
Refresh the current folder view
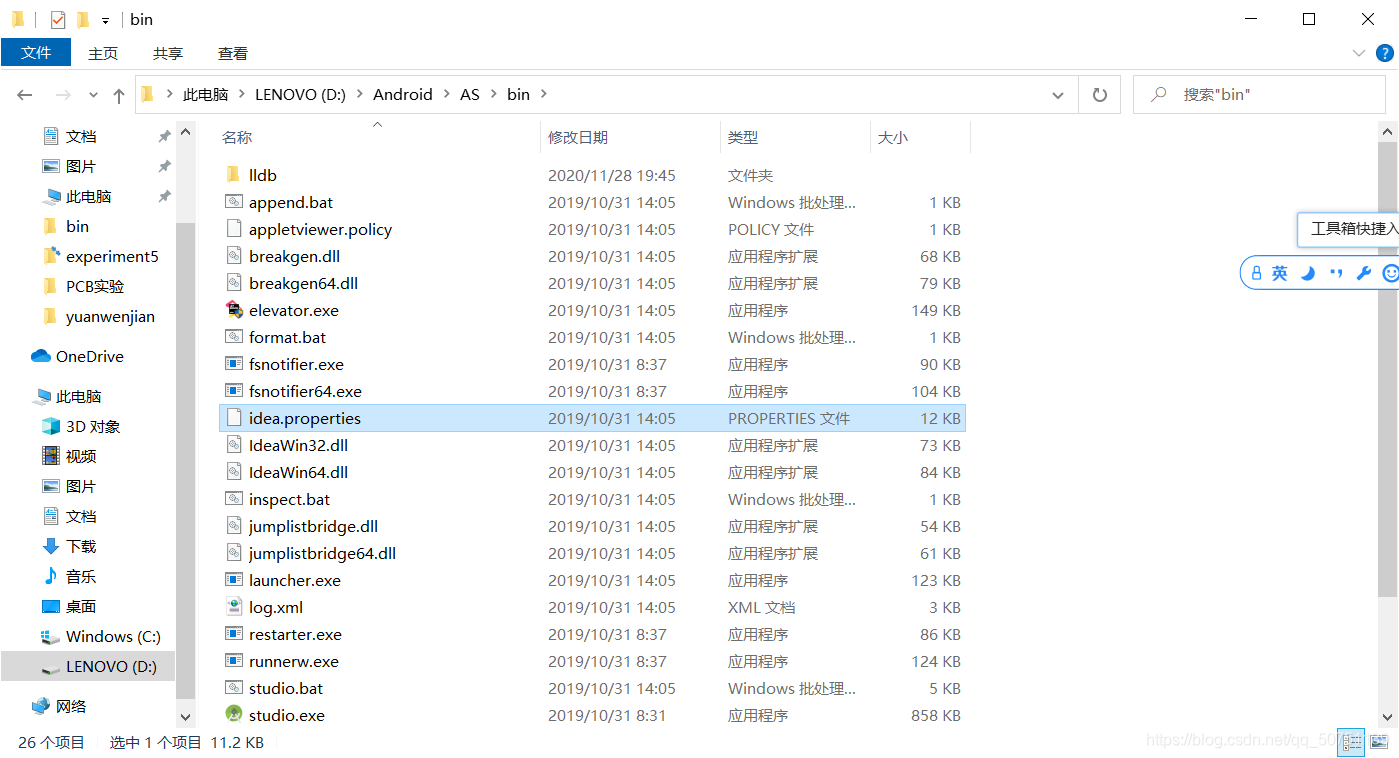pyautogui.click(x=1100, y=95)
